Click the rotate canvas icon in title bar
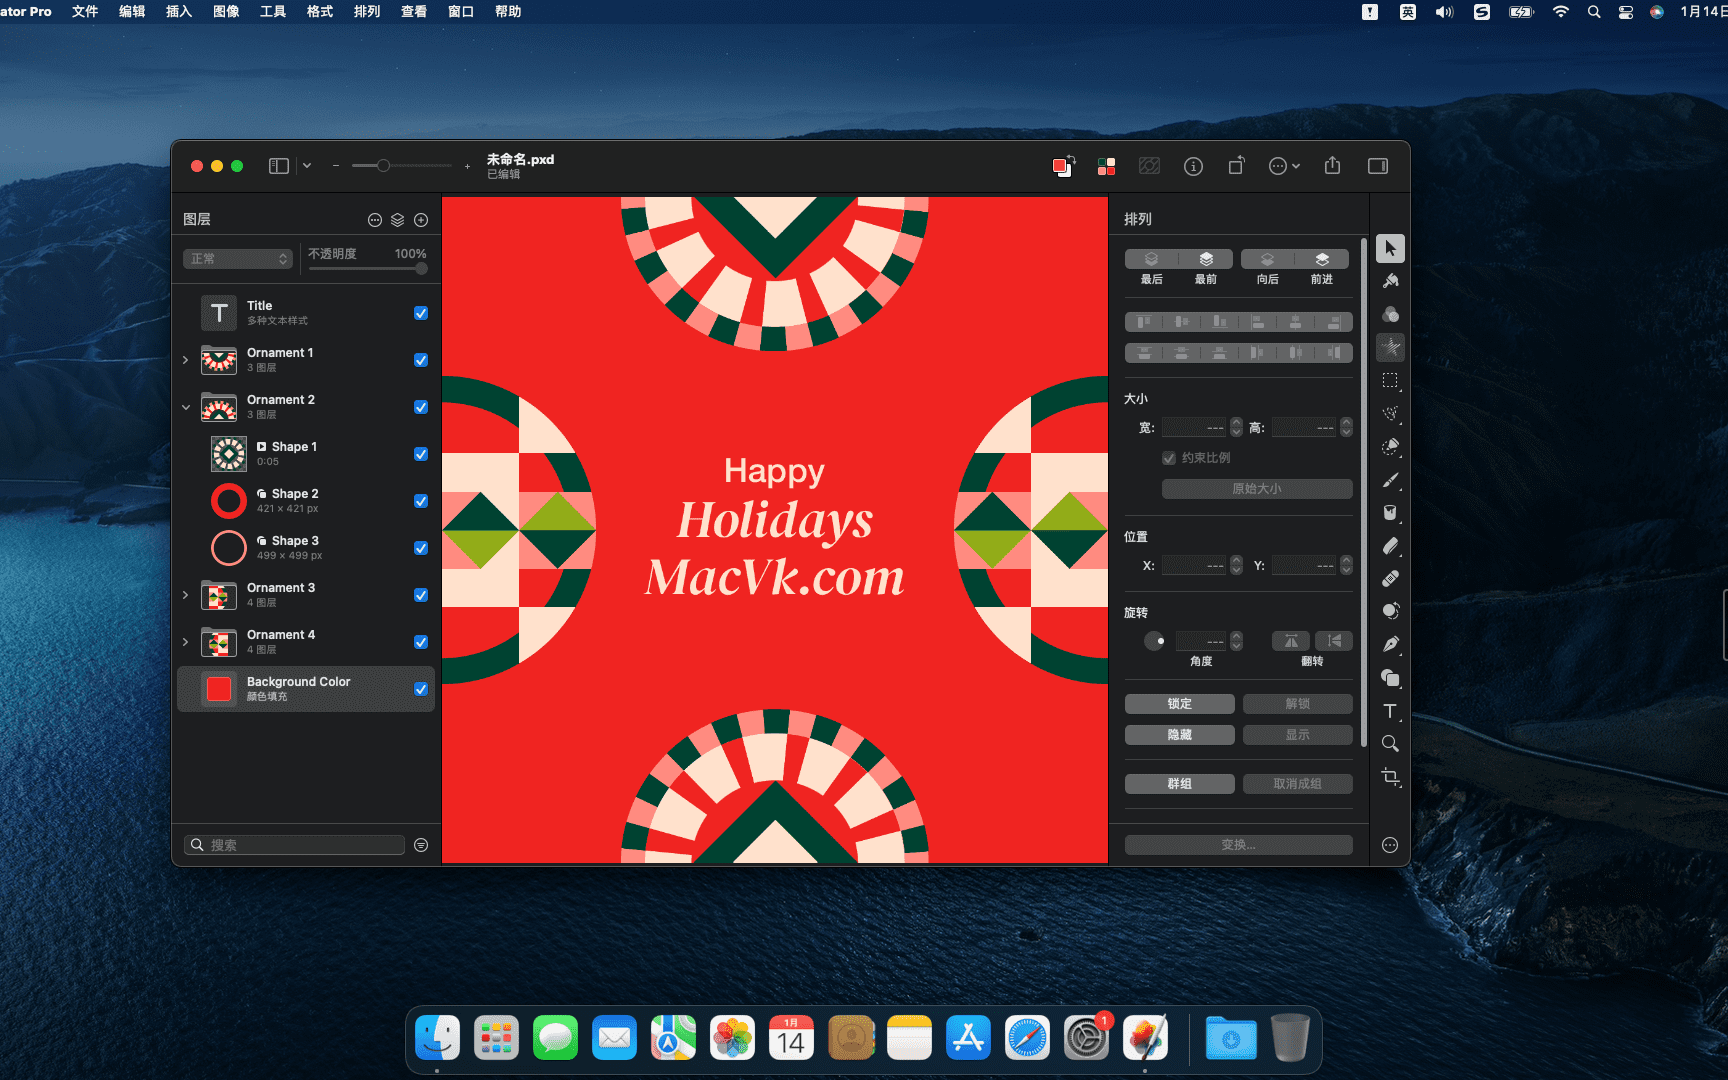Viewport: 1728px width, 1080px height. [x=1237, y=166]
